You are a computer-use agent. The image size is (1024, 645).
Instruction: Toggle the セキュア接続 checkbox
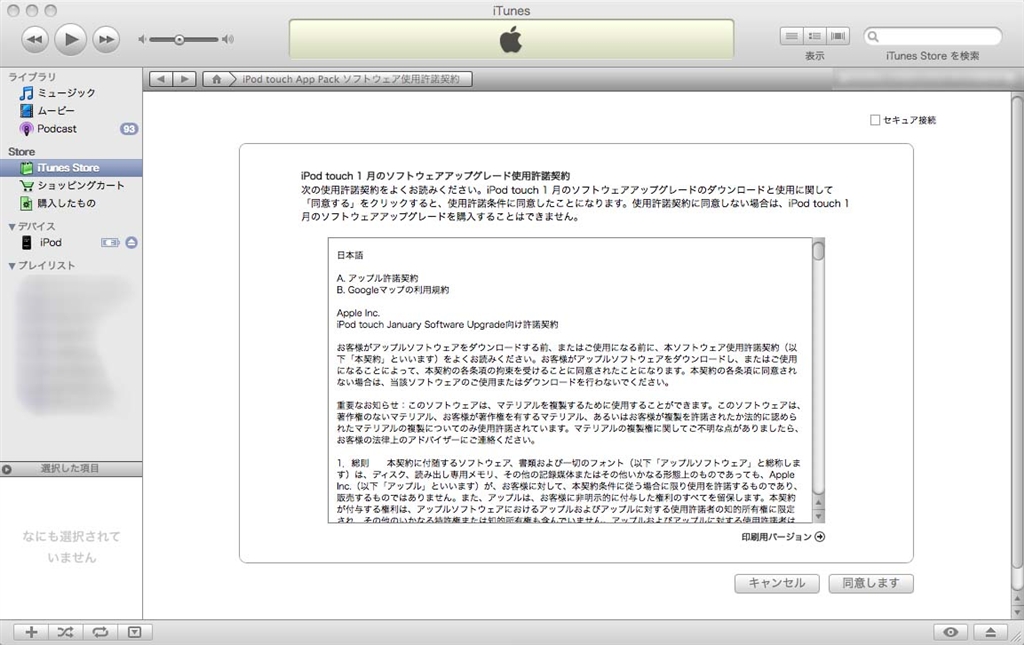tap(875, 120)
